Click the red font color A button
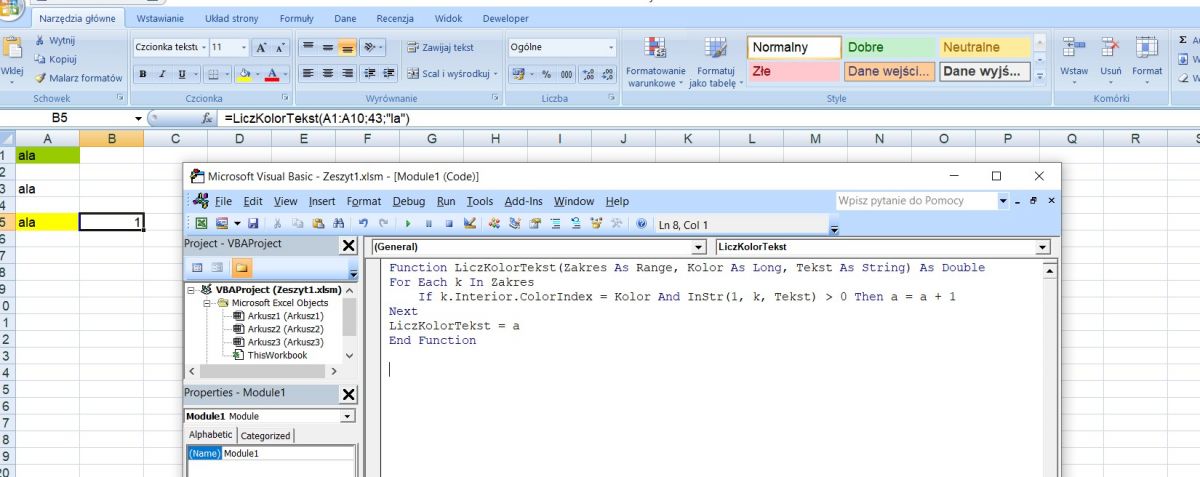This screenshot has width=1200, height=477. [273, 74]
